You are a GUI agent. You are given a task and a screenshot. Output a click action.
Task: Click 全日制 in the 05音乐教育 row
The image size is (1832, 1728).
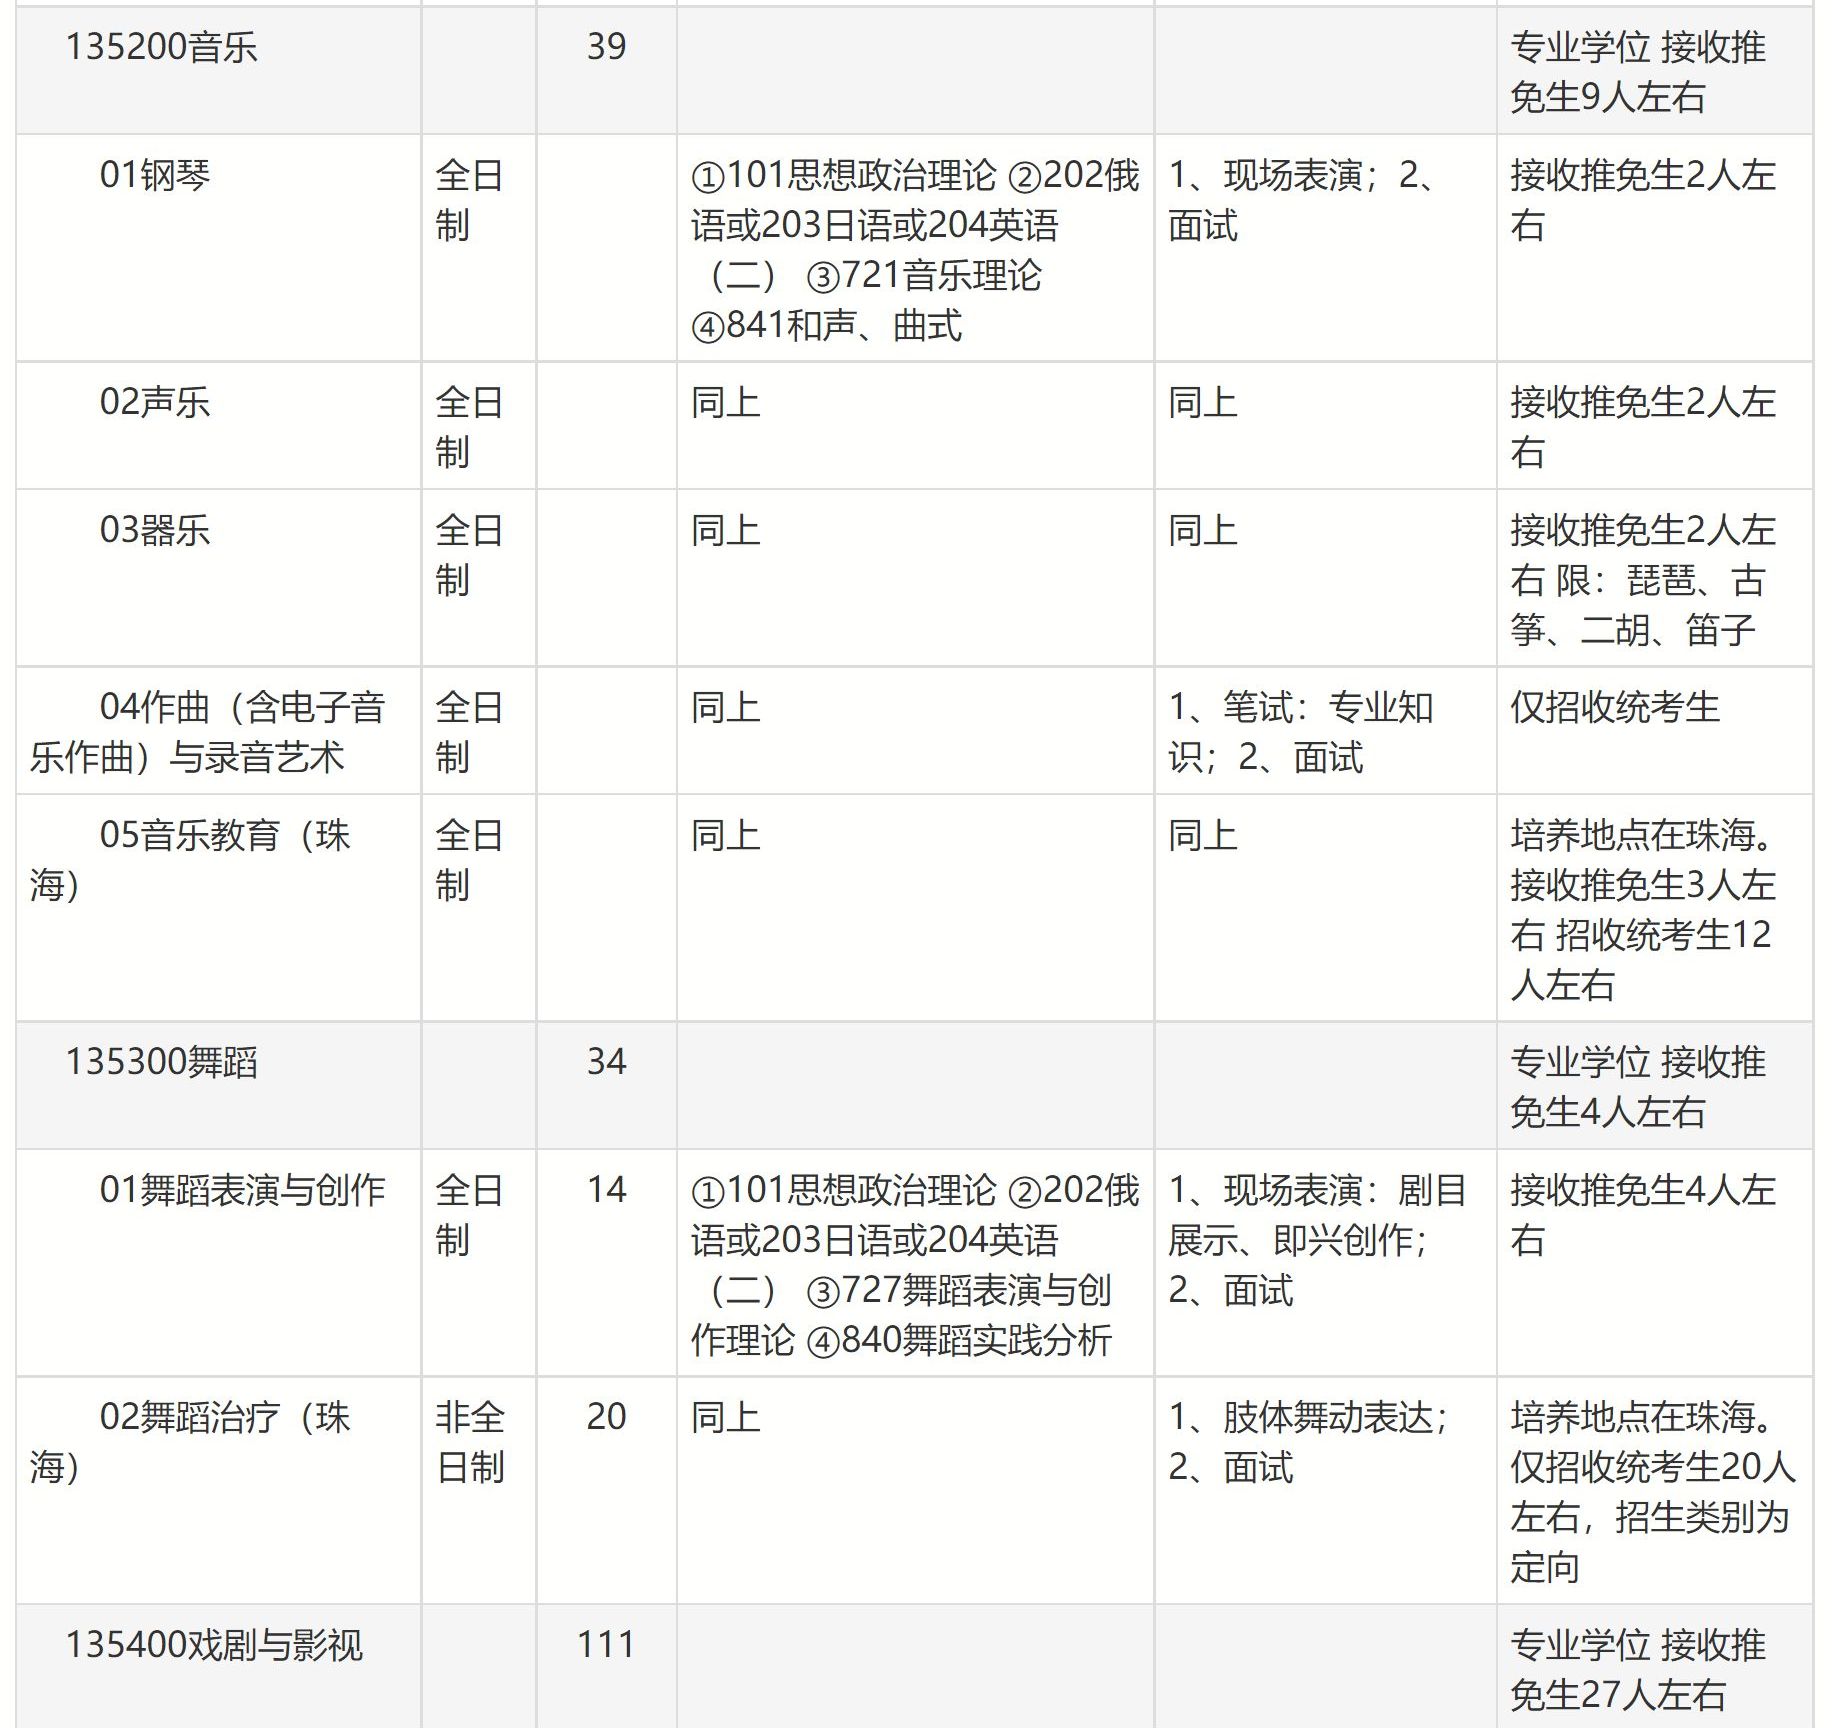(469, 860)
